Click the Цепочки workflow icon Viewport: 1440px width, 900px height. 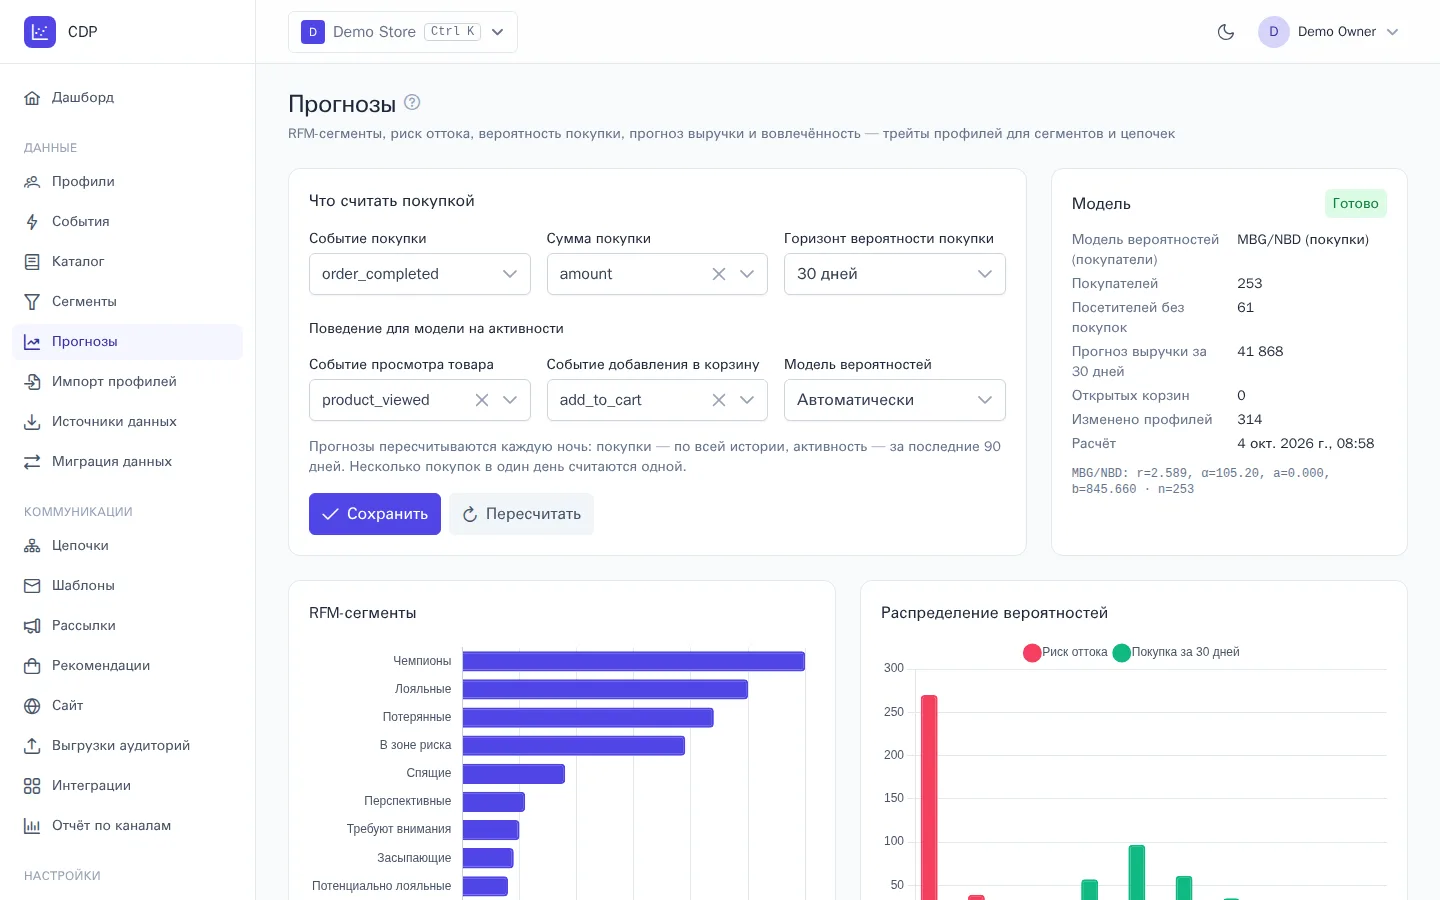(x=32, y=546)
